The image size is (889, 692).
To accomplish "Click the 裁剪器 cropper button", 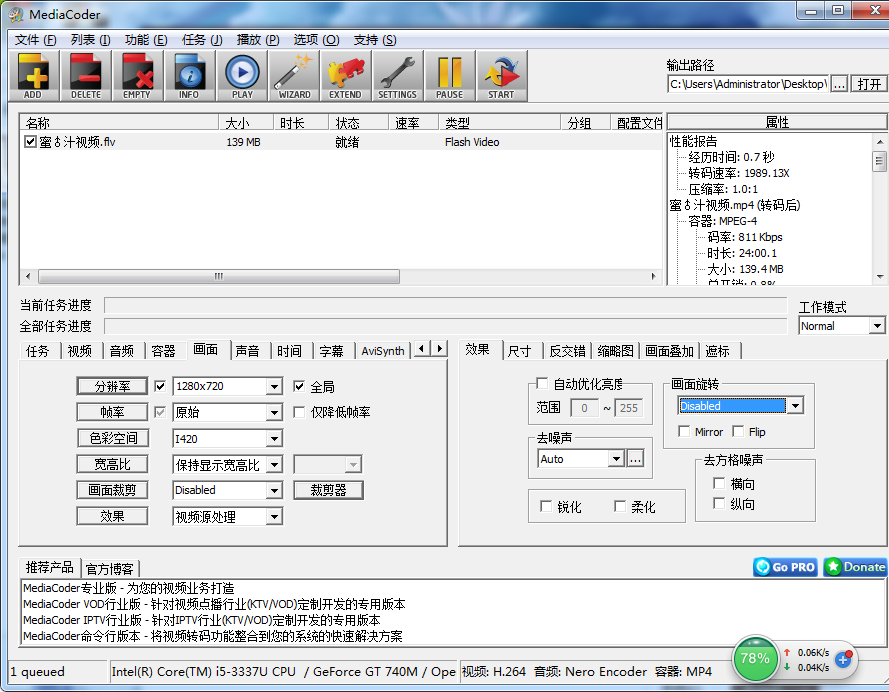I will click(328, 490).
